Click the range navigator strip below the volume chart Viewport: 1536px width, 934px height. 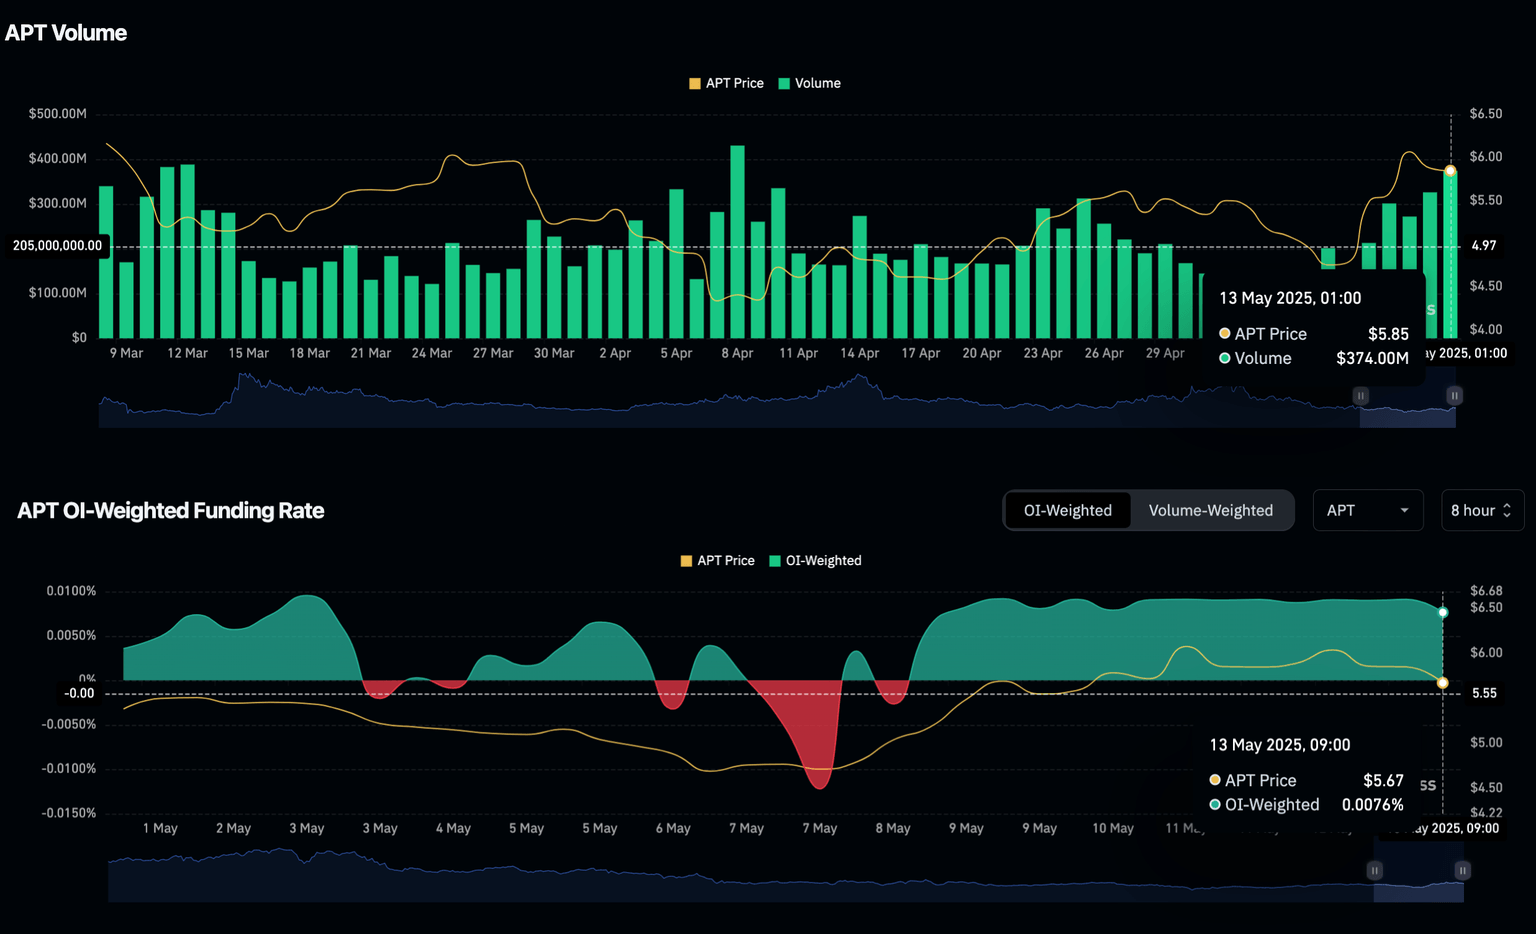(700, 400)
